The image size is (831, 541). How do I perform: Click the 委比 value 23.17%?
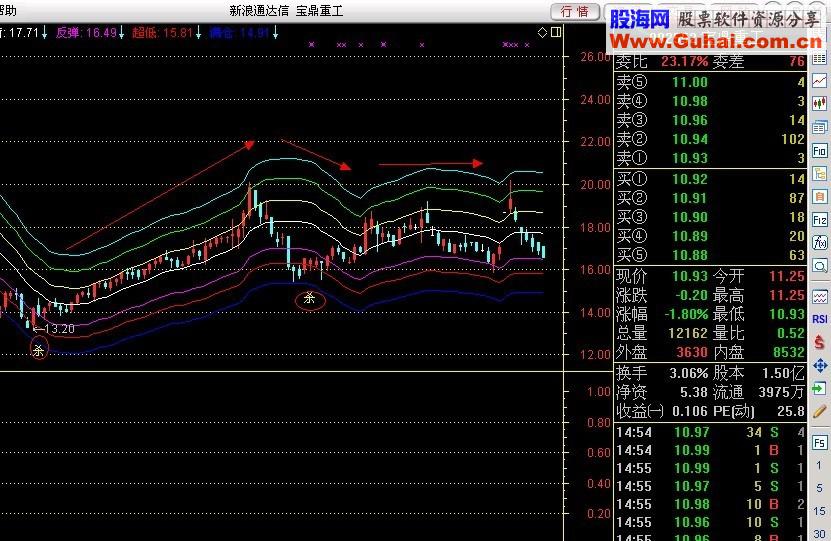pyautogui.click(x=684, y=61)
